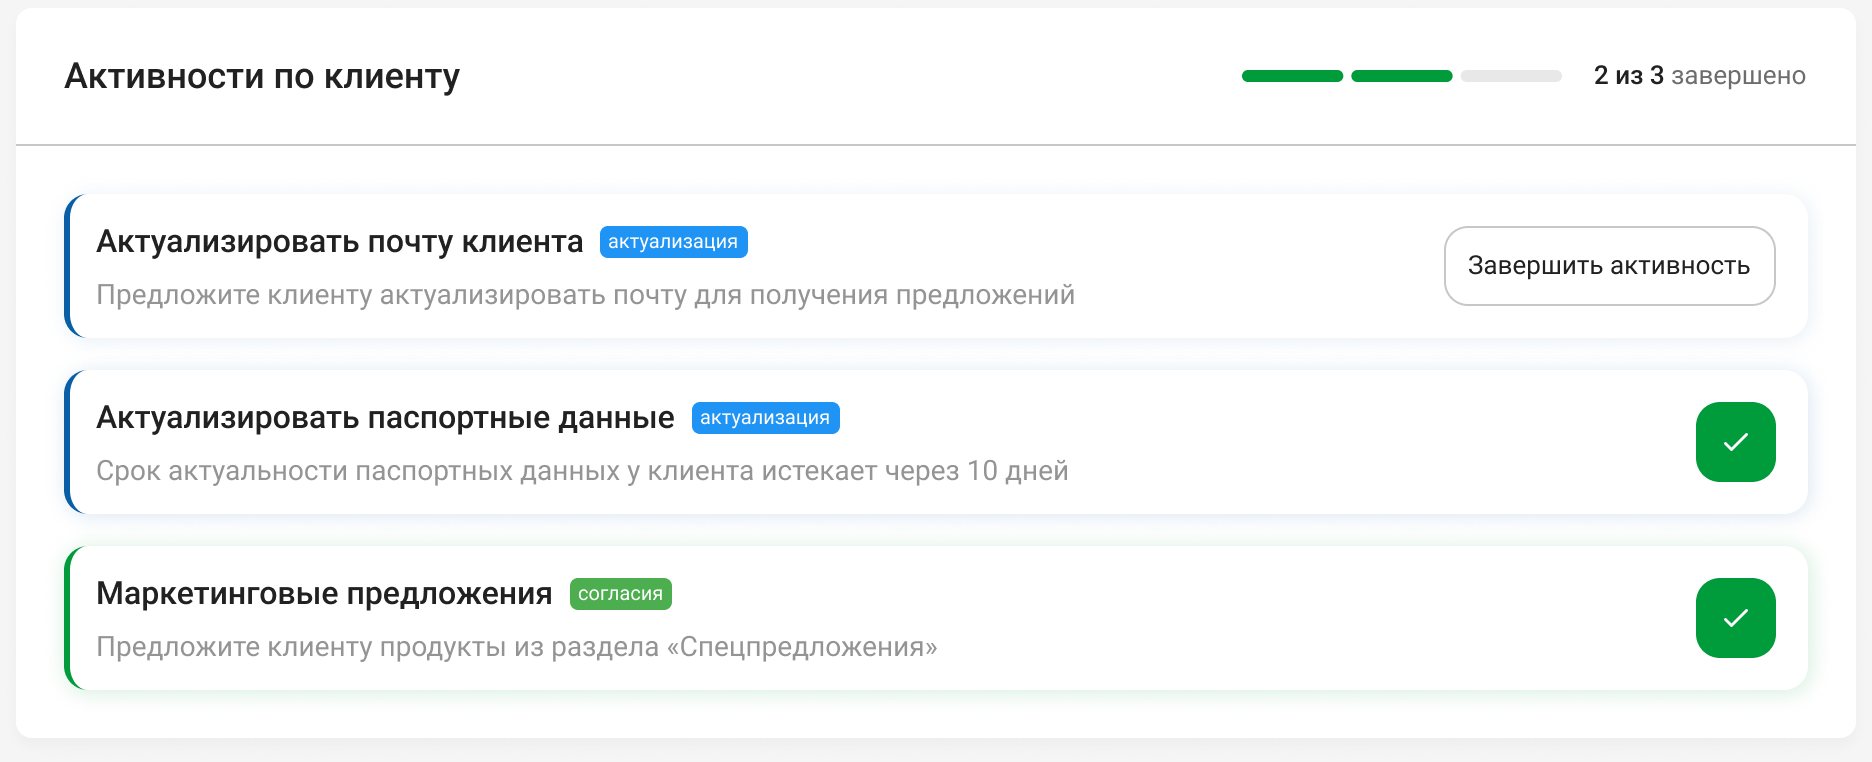
Task: Open the «Актуализировать почту клиента» activity title
Action: 339,242
